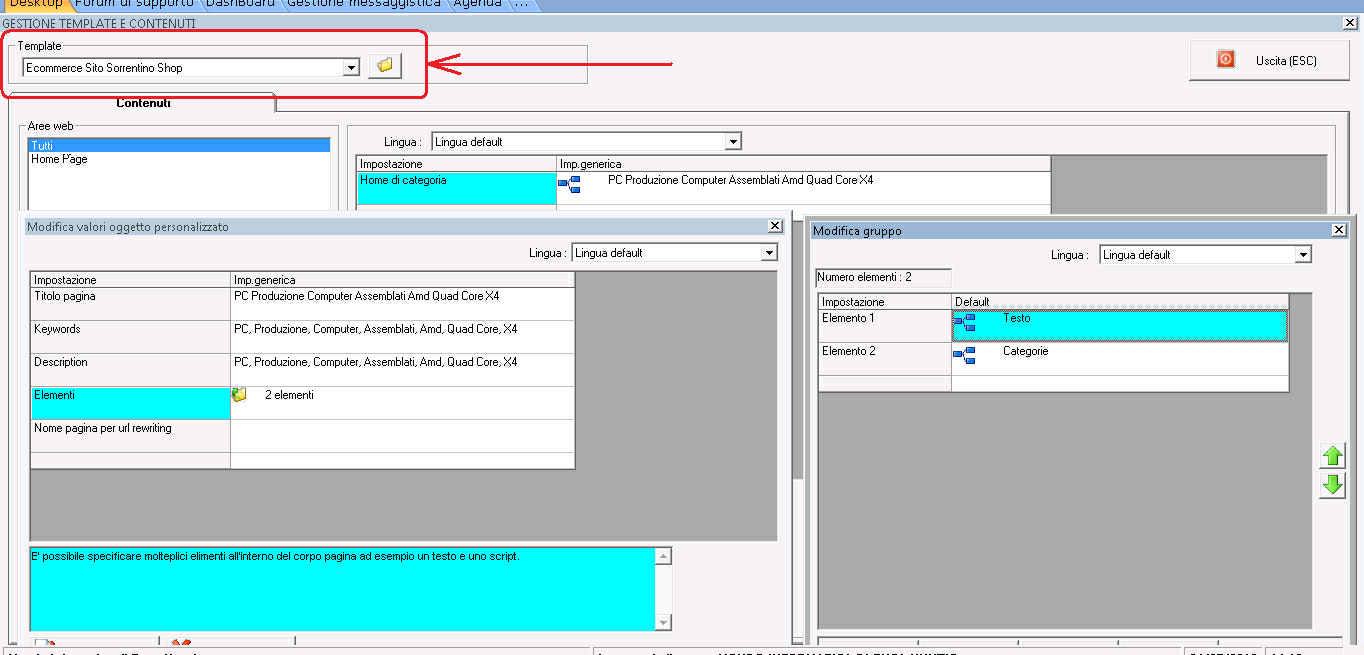
Task: Click empty value of Nome pagina per url rewriting
Action: (x=403, y=436)
